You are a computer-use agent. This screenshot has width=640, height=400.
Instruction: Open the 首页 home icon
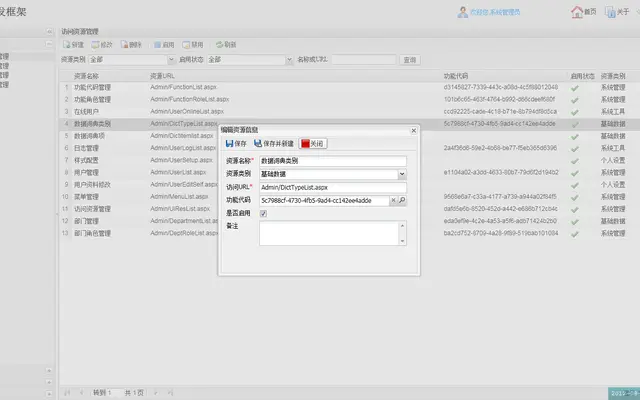click(577, 12)
